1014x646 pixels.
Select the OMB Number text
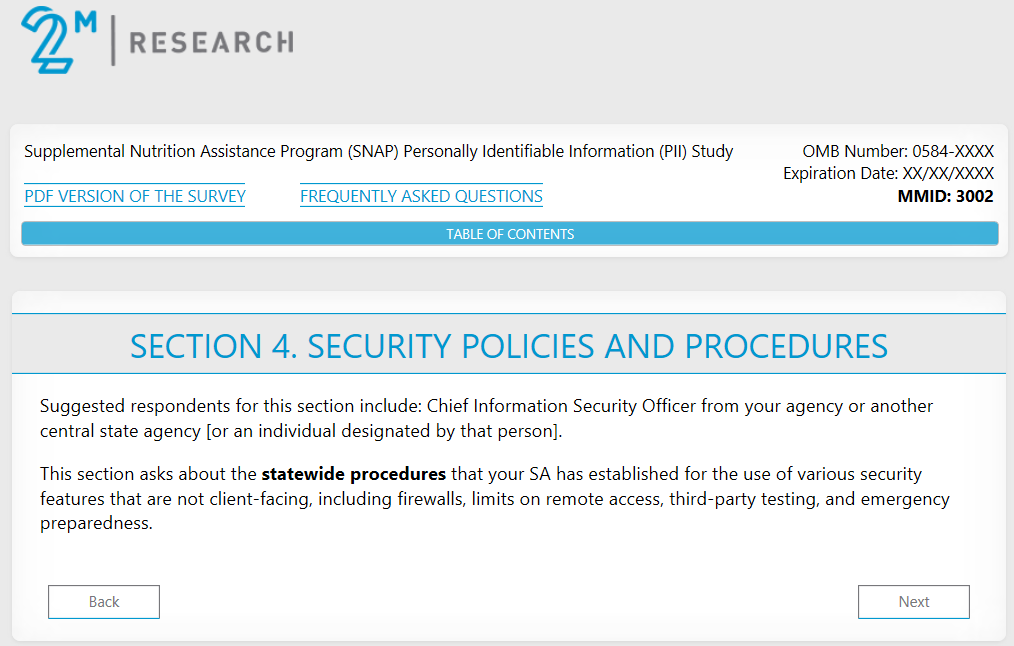click(898, 152)
